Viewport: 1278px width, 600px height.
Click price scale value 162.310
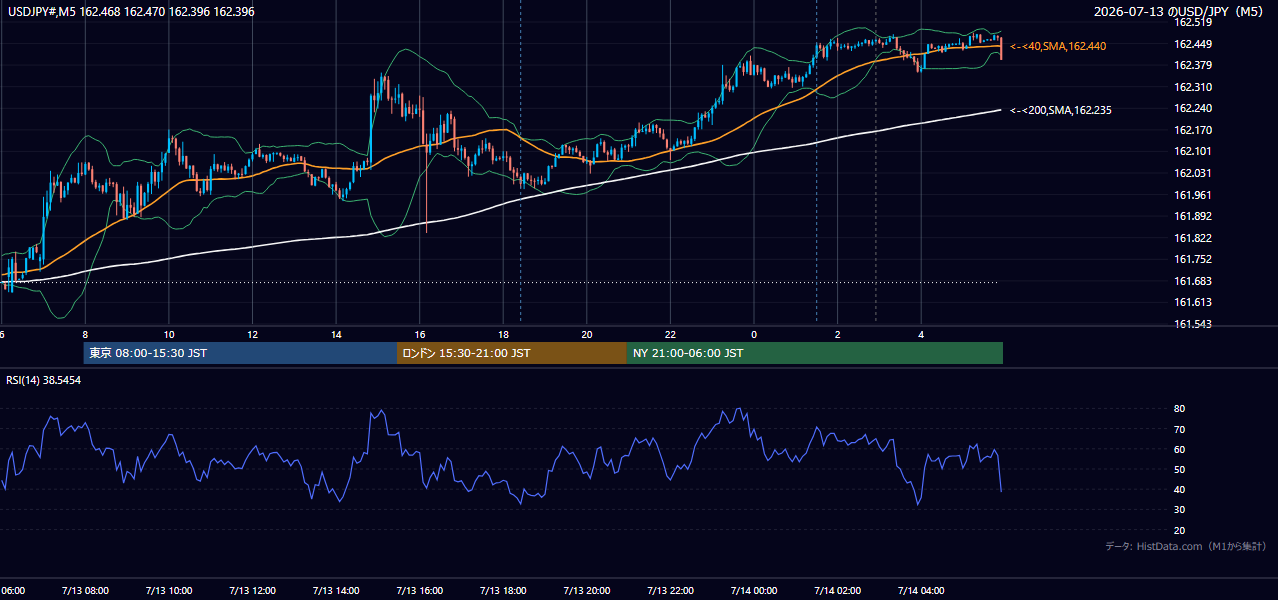pyautogui.click(x=1193, y=87)
